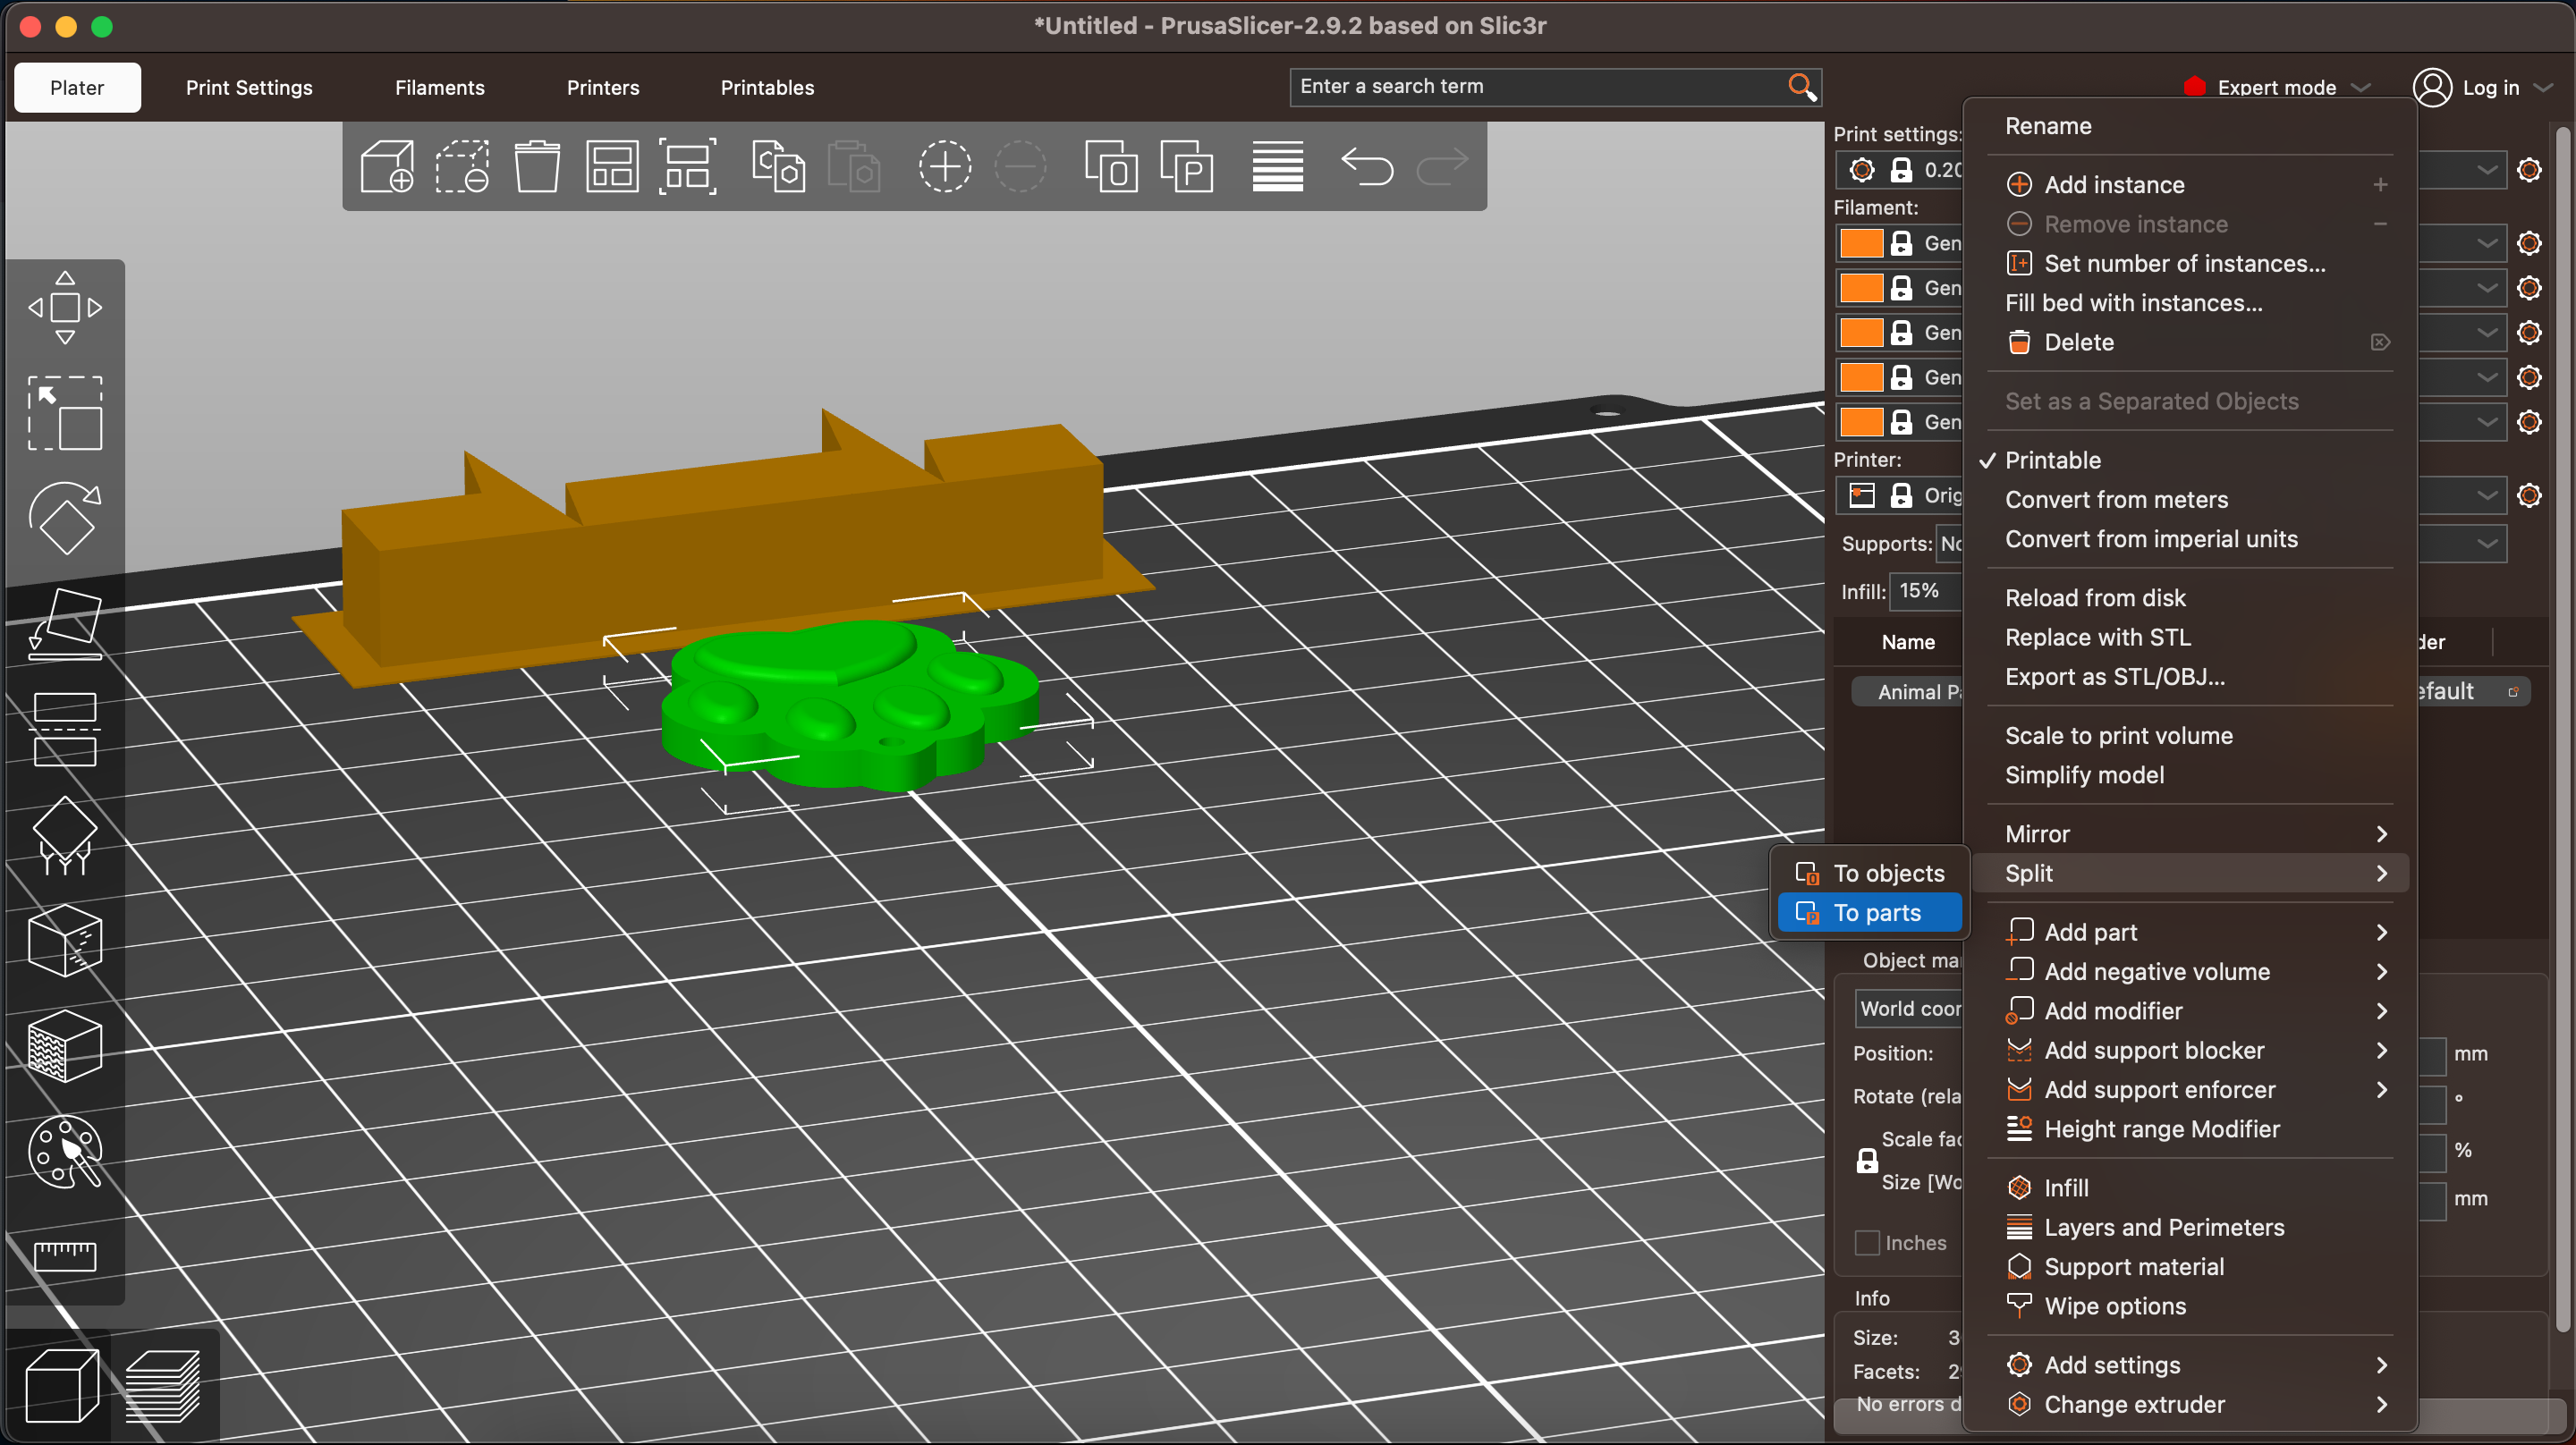Open the Filaments tab

[440, 87]
